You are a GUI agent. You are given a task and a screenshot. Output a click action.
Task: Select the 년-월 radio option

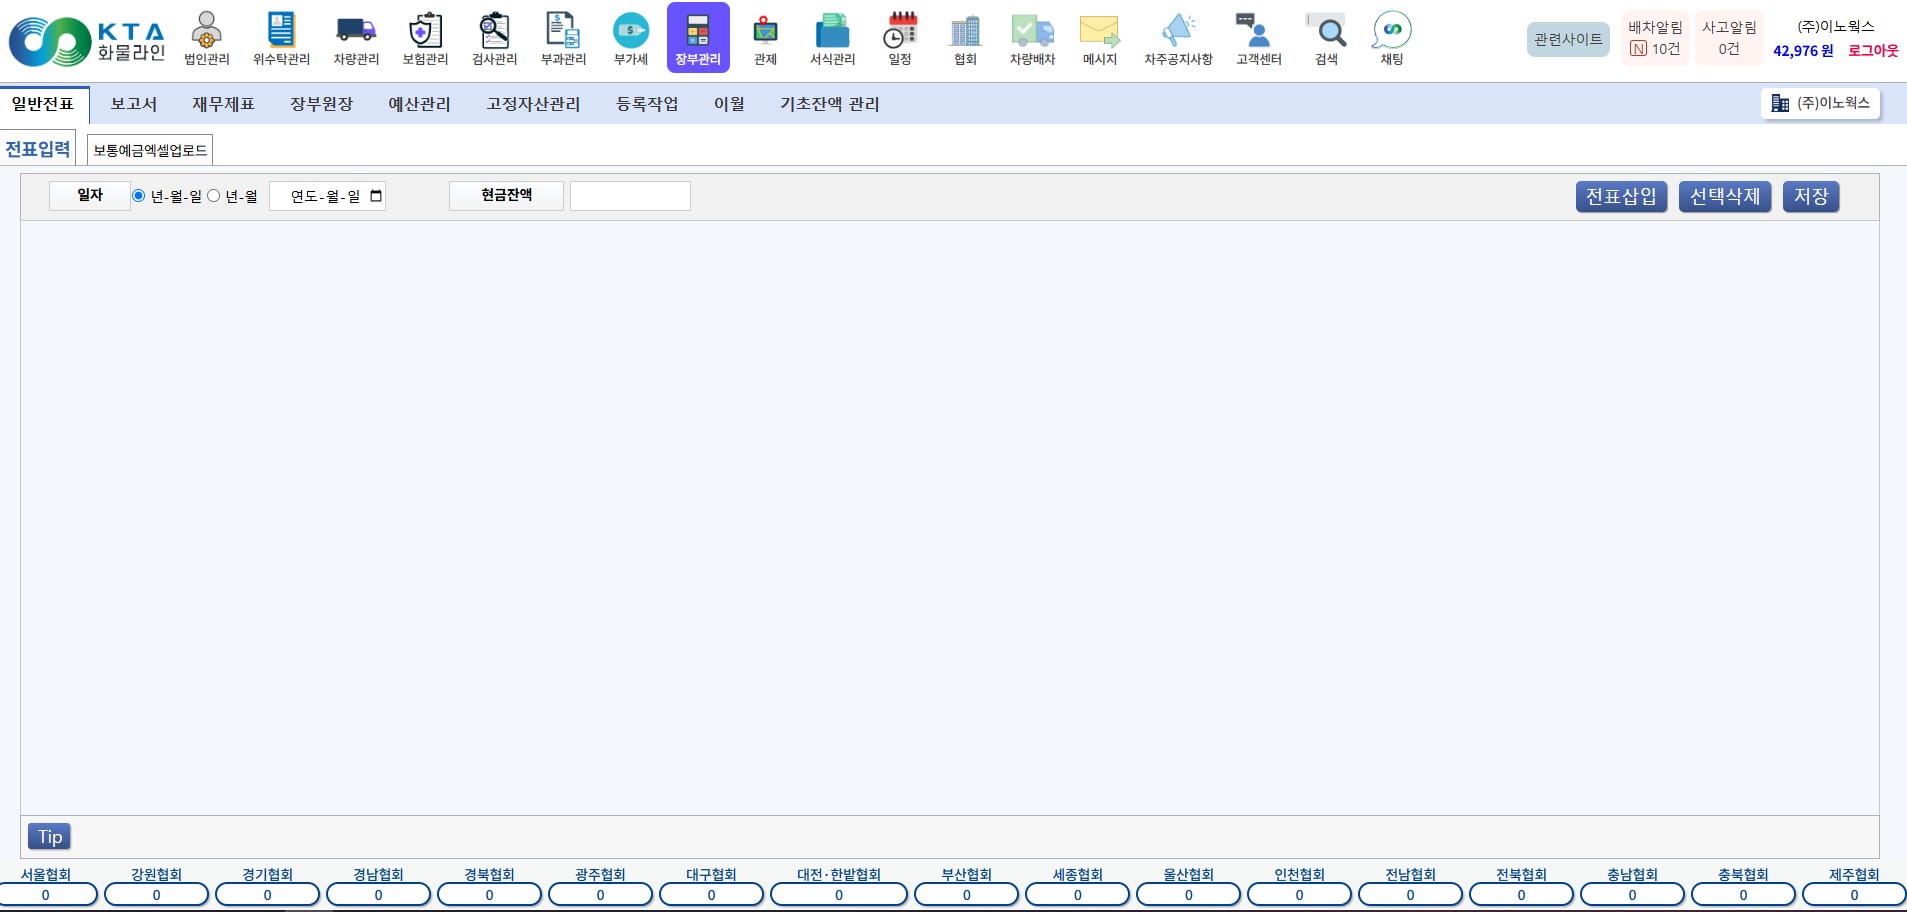(214, 196)
